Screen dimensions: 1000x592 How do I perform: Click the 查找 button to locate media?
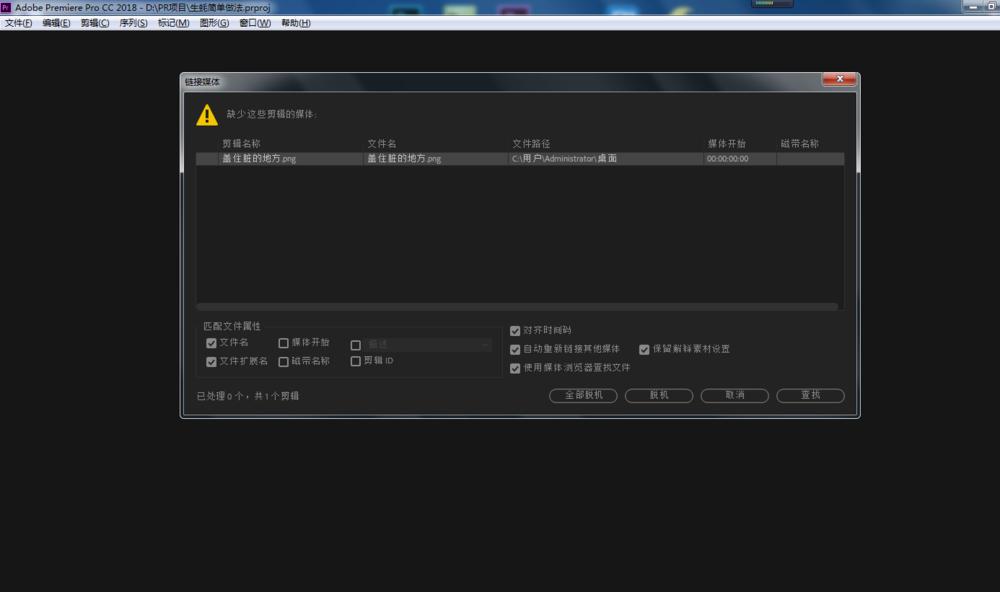tap(810, 395)
